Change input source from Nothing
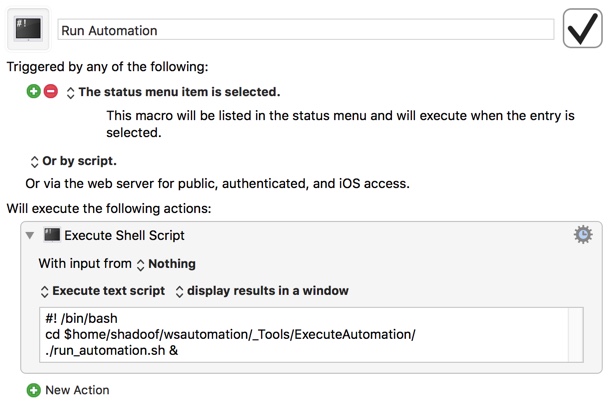This screenshot has width=614, height=410. pos(166,264)
